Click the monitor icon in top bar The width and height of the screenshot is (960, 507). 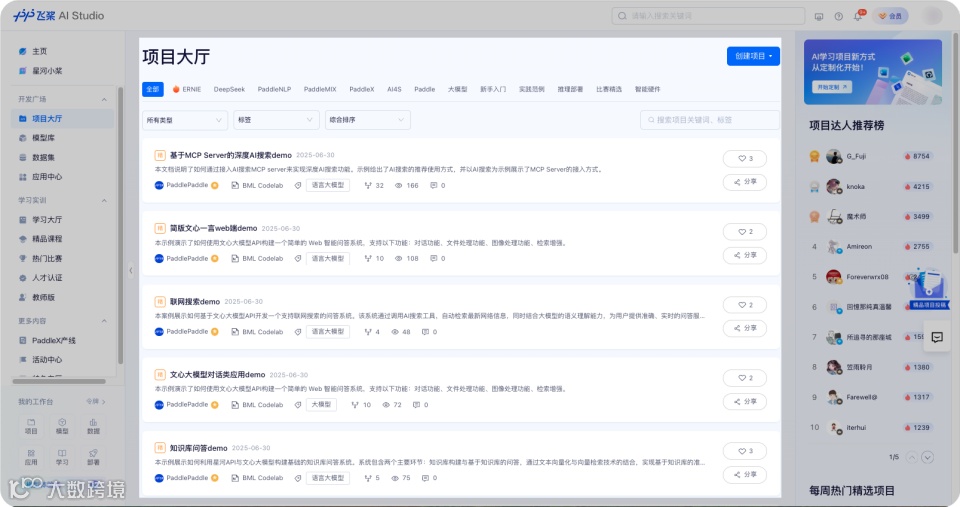(819, 17)
